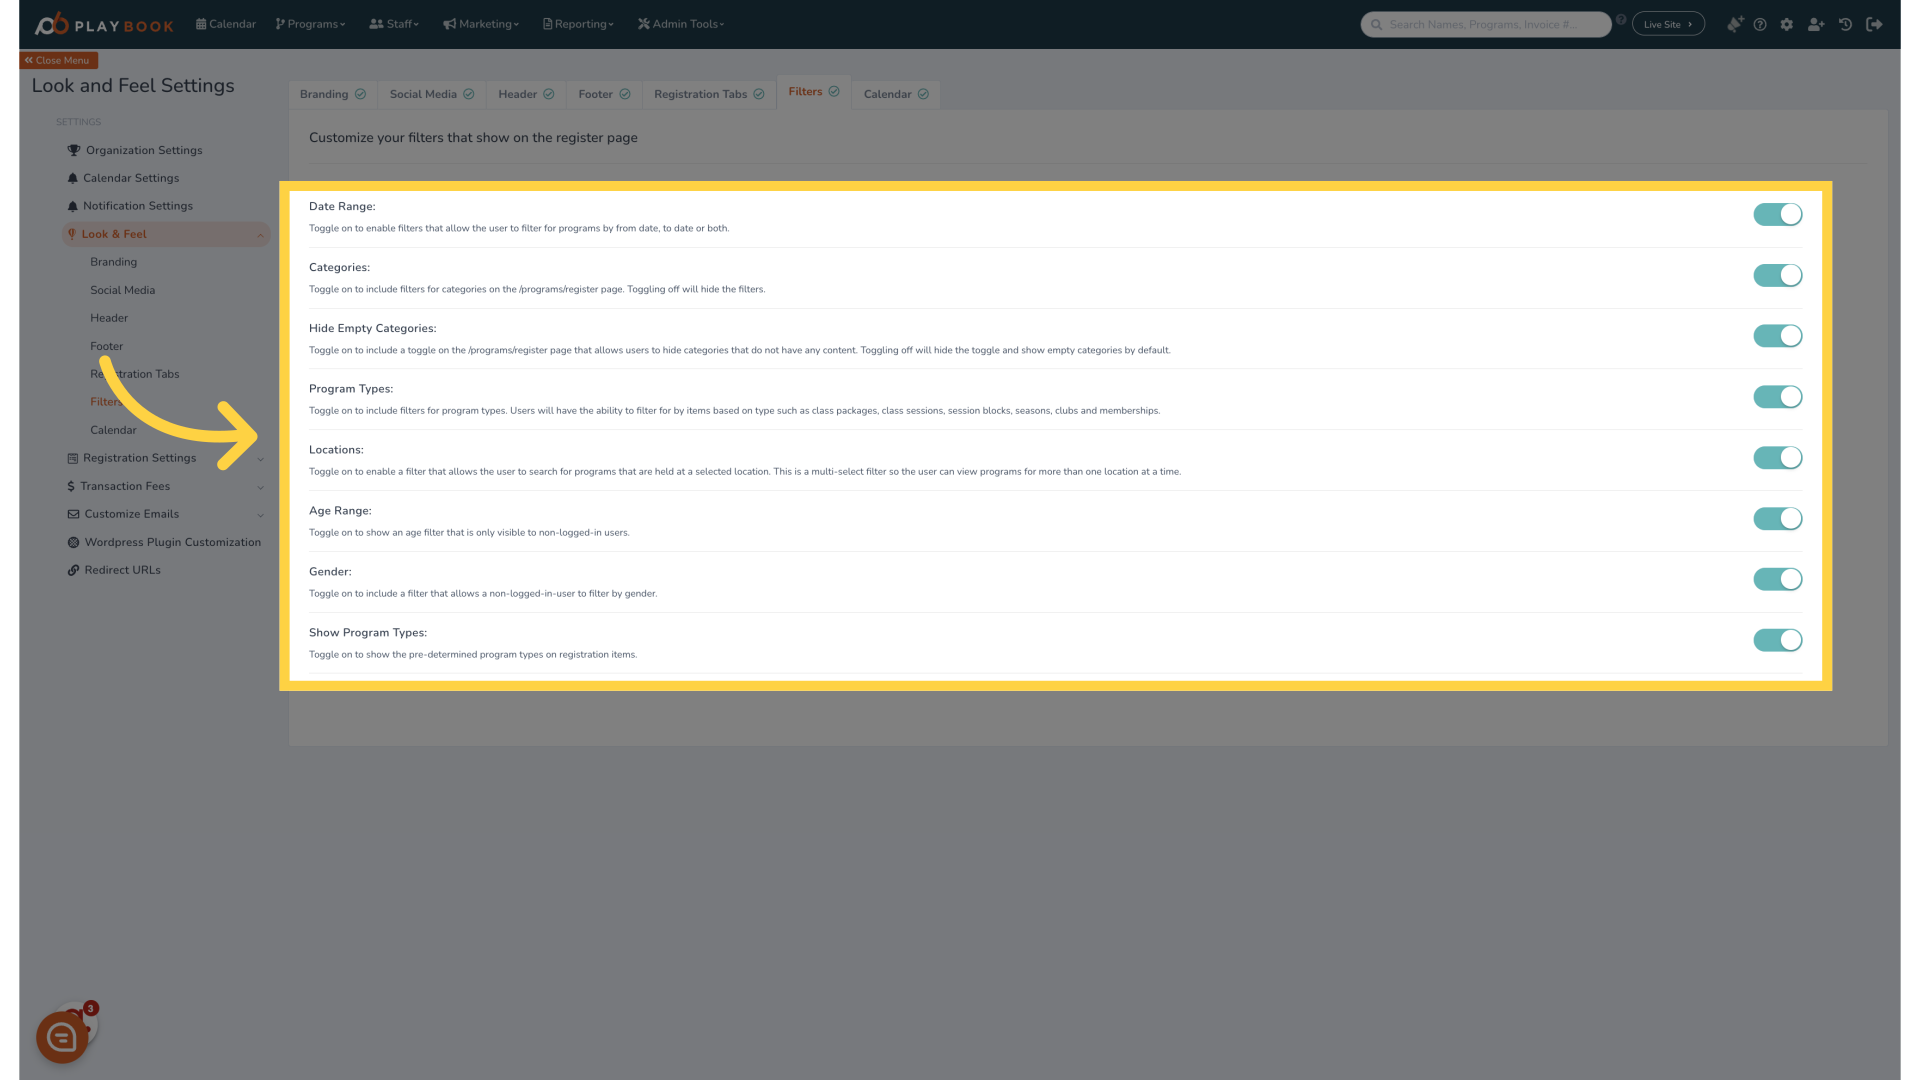Disable the Gender filter toggle

coord(1778,579)
